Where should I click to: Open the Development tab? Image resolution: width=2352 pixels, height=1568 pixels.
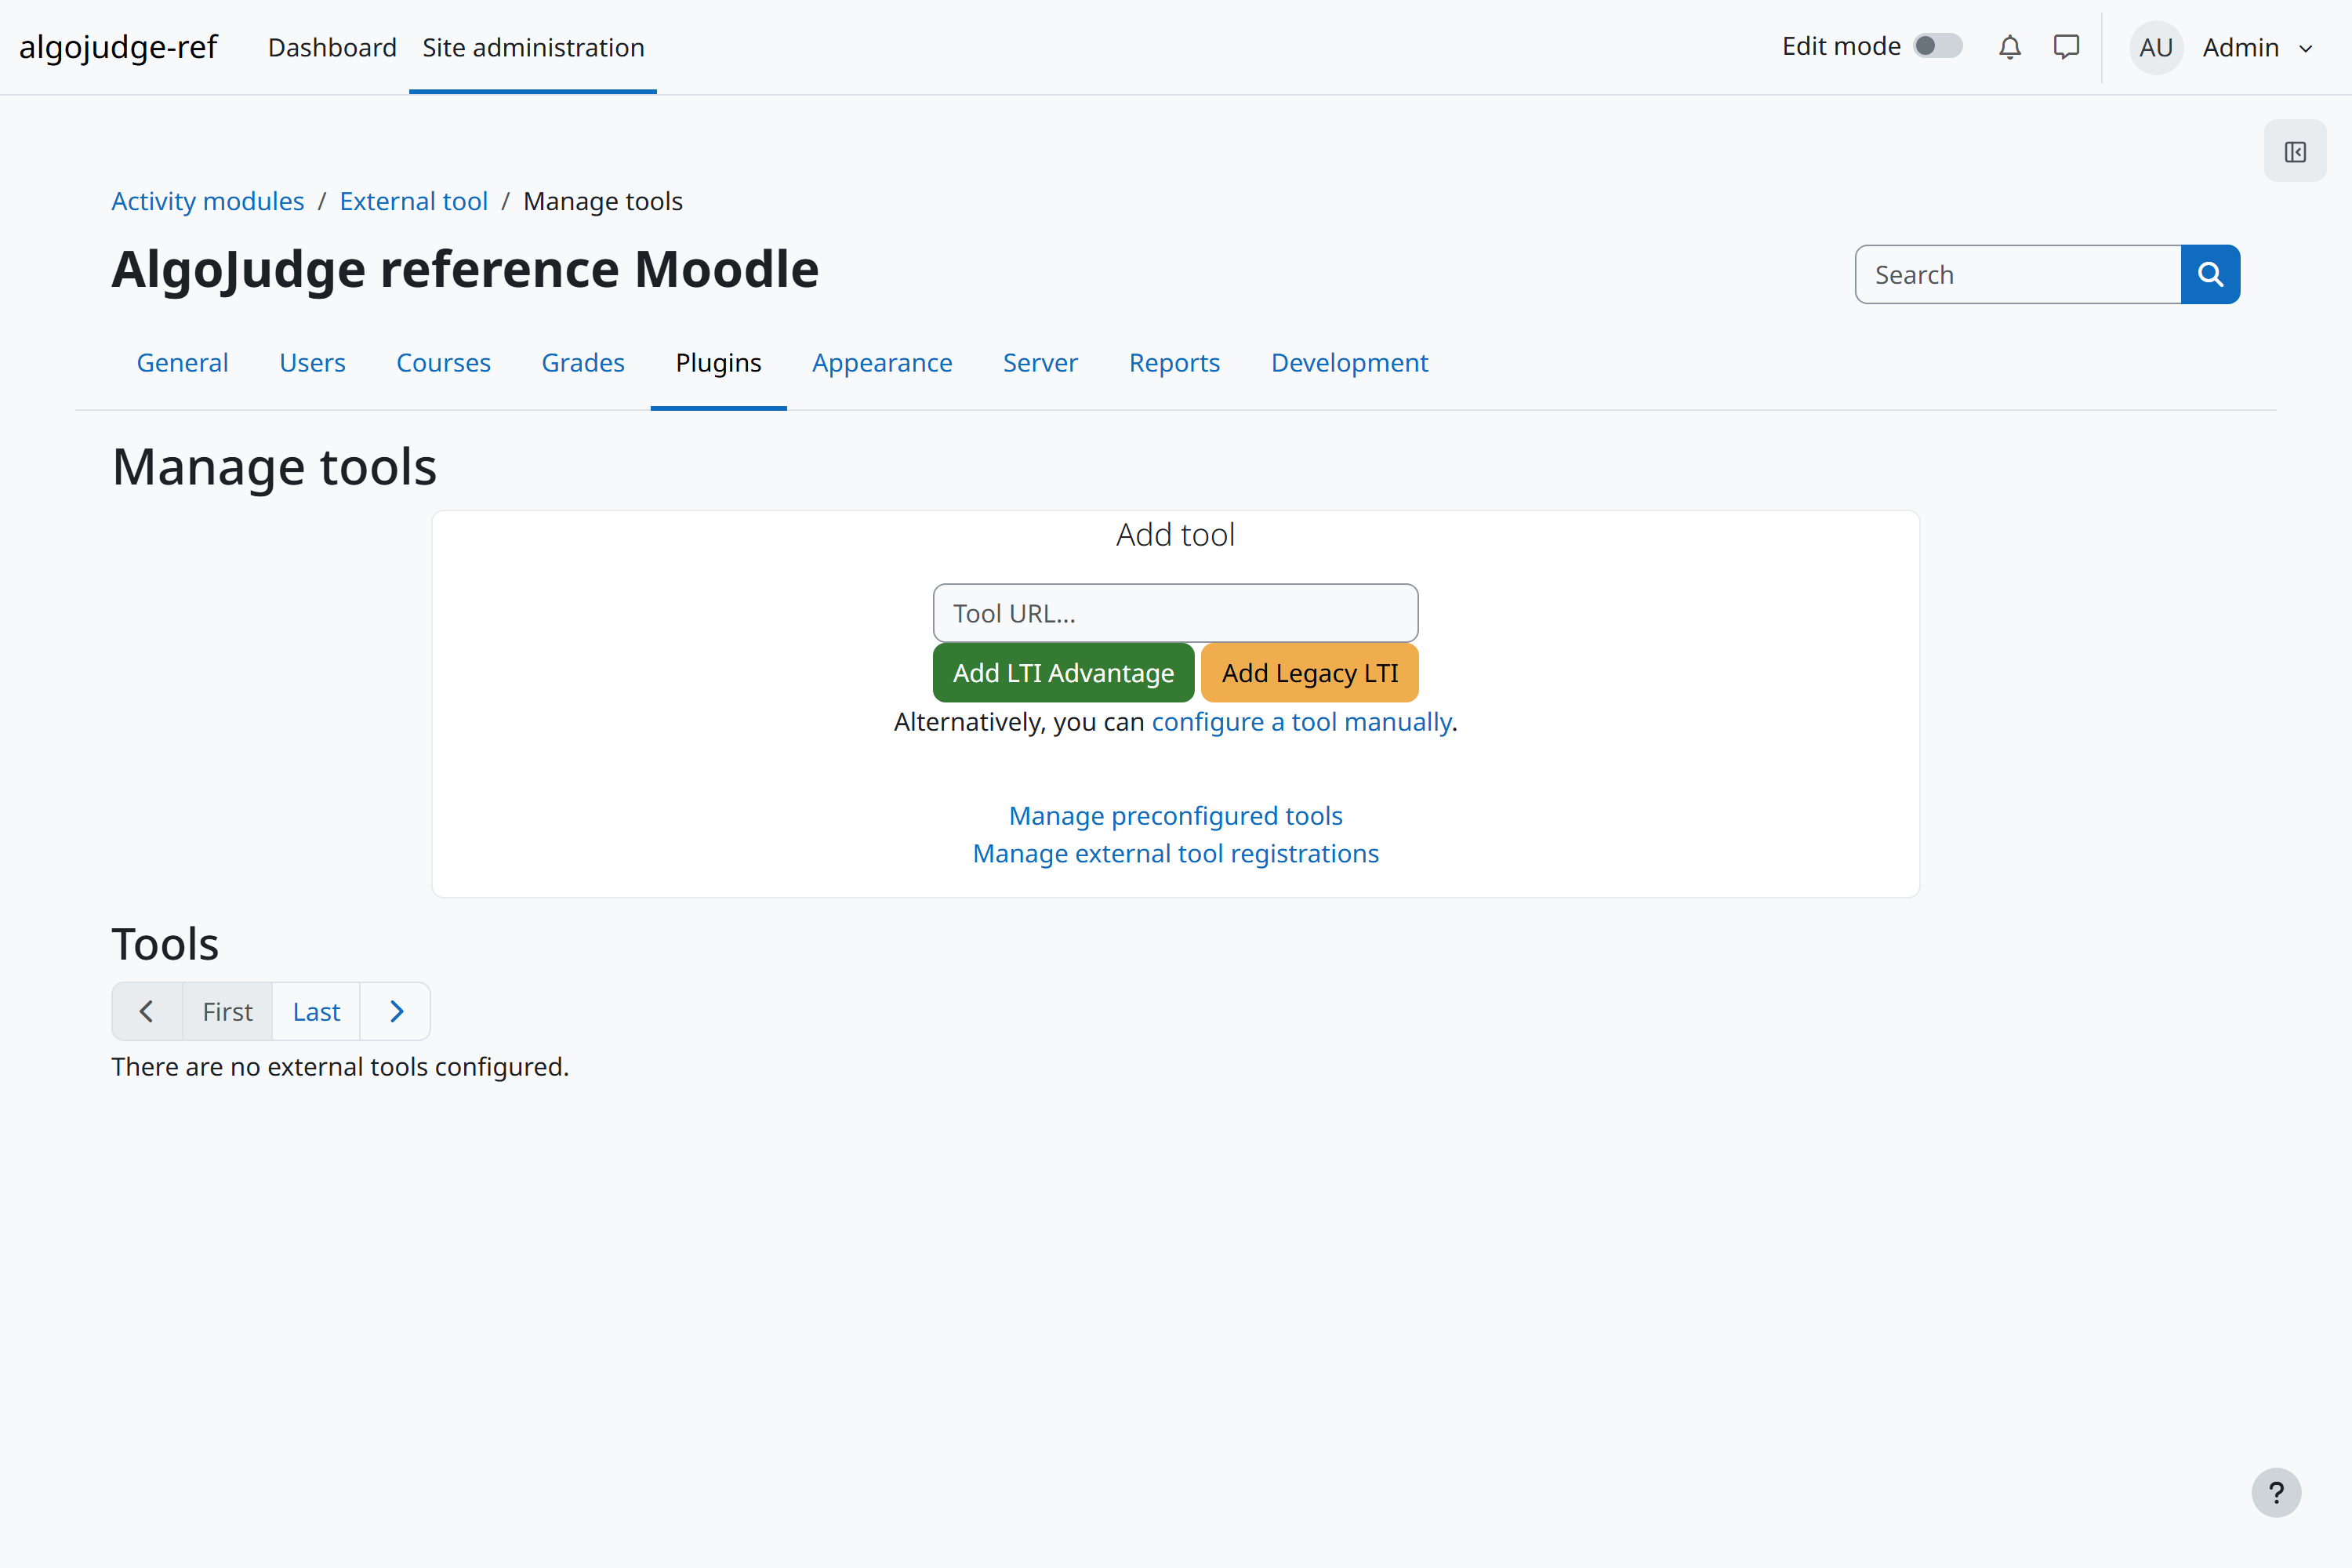tap(1349, 362)
